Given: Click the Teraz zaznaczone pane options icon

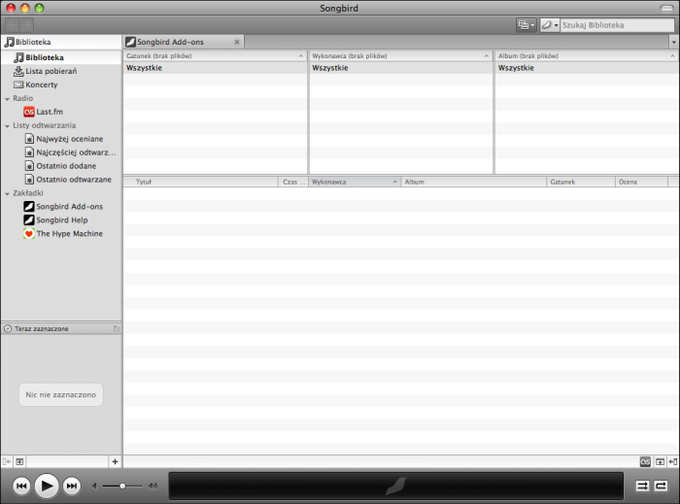Looking at the screenshot, I should (116, 329).
